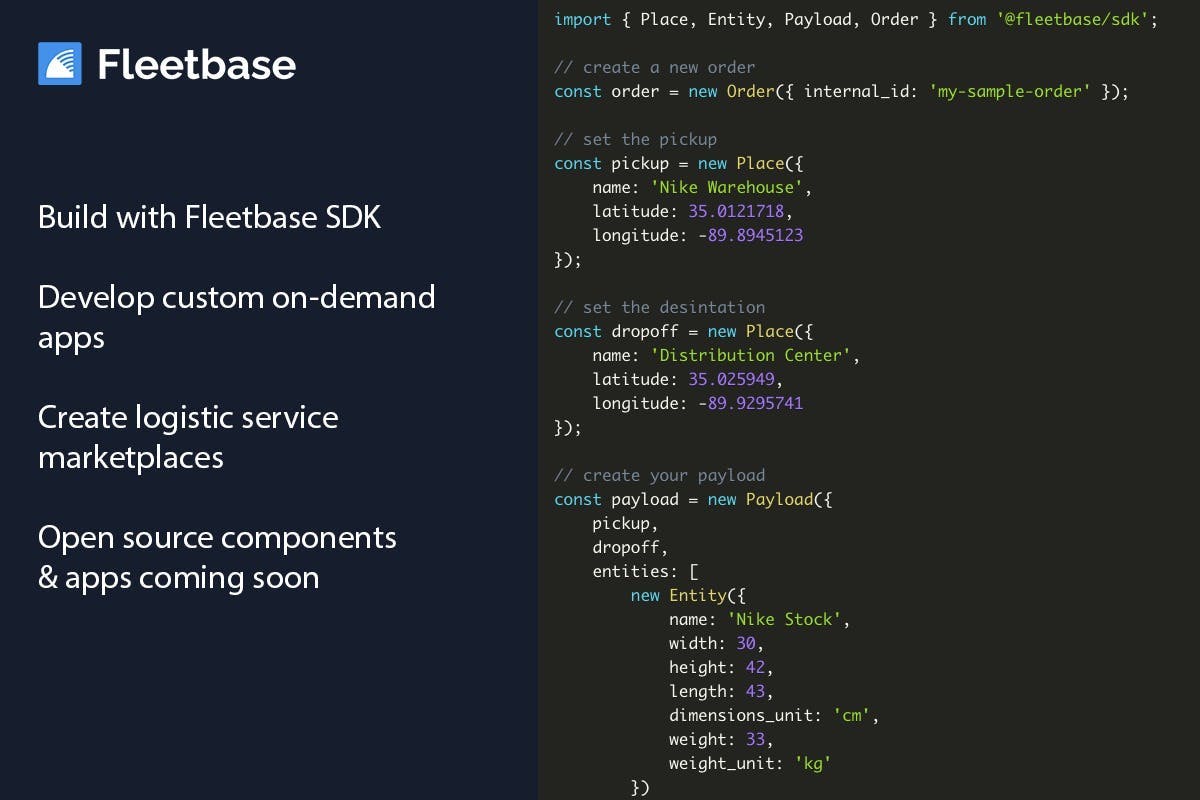Click the '// set the desintation' comment
Screen dimensions: 1200x800
coord(660,307)
